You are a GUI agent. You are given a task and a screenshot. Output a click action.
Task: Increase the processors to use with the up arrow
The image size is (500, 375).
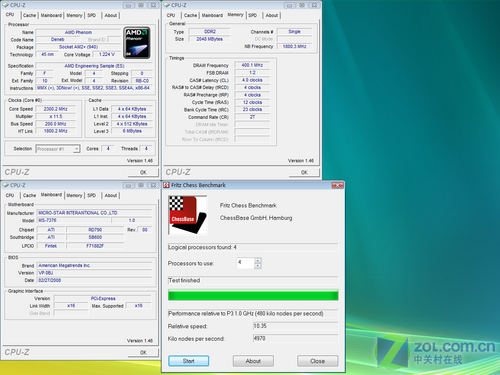click(x=258, y=260)
